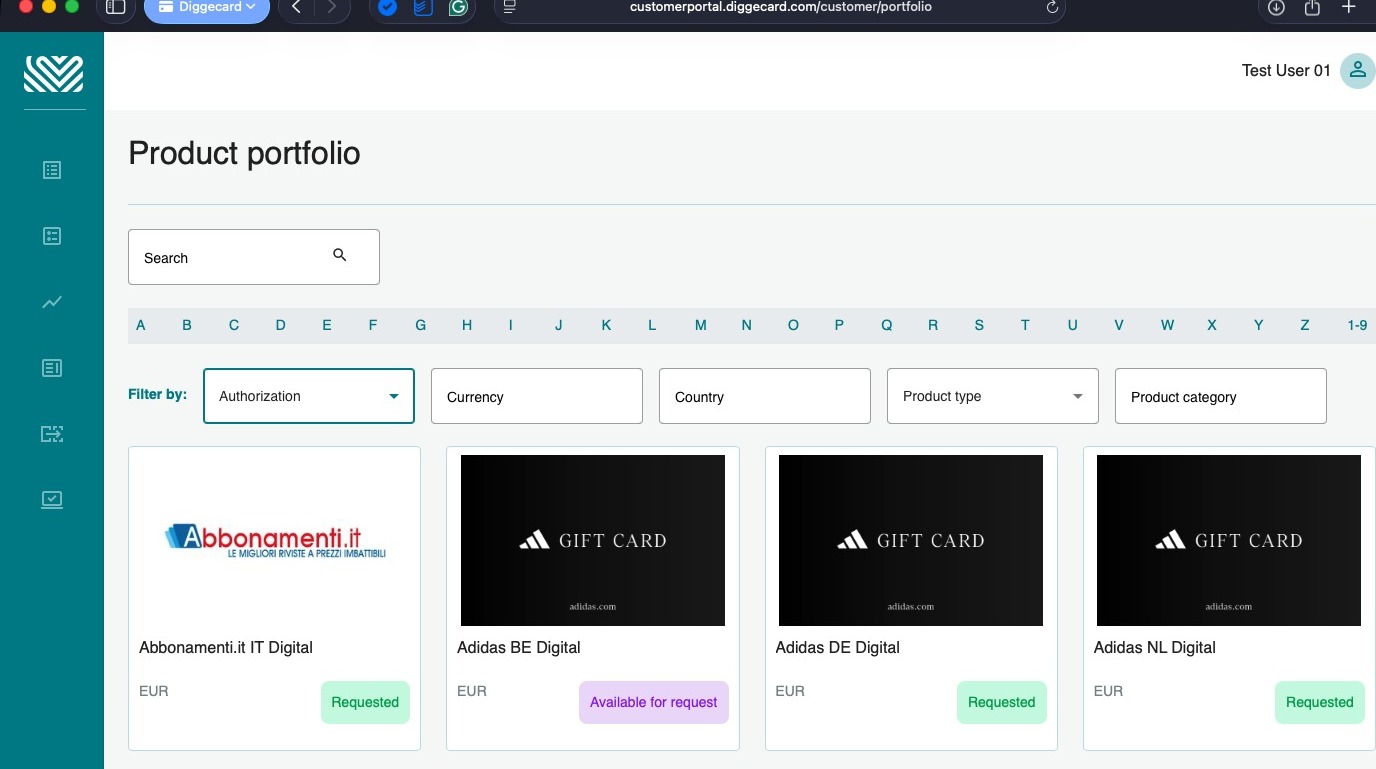Open the Product category filter field

click(1221, 396)
